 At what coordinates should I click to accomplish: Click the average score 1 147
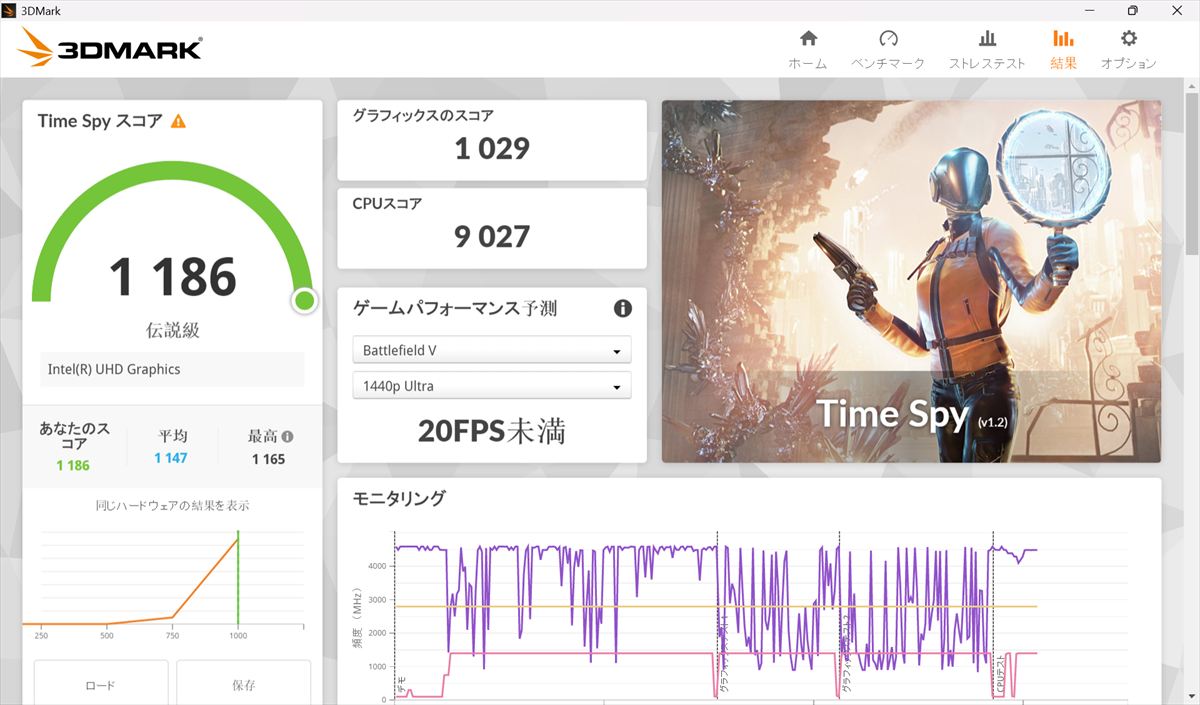(171, 458)
